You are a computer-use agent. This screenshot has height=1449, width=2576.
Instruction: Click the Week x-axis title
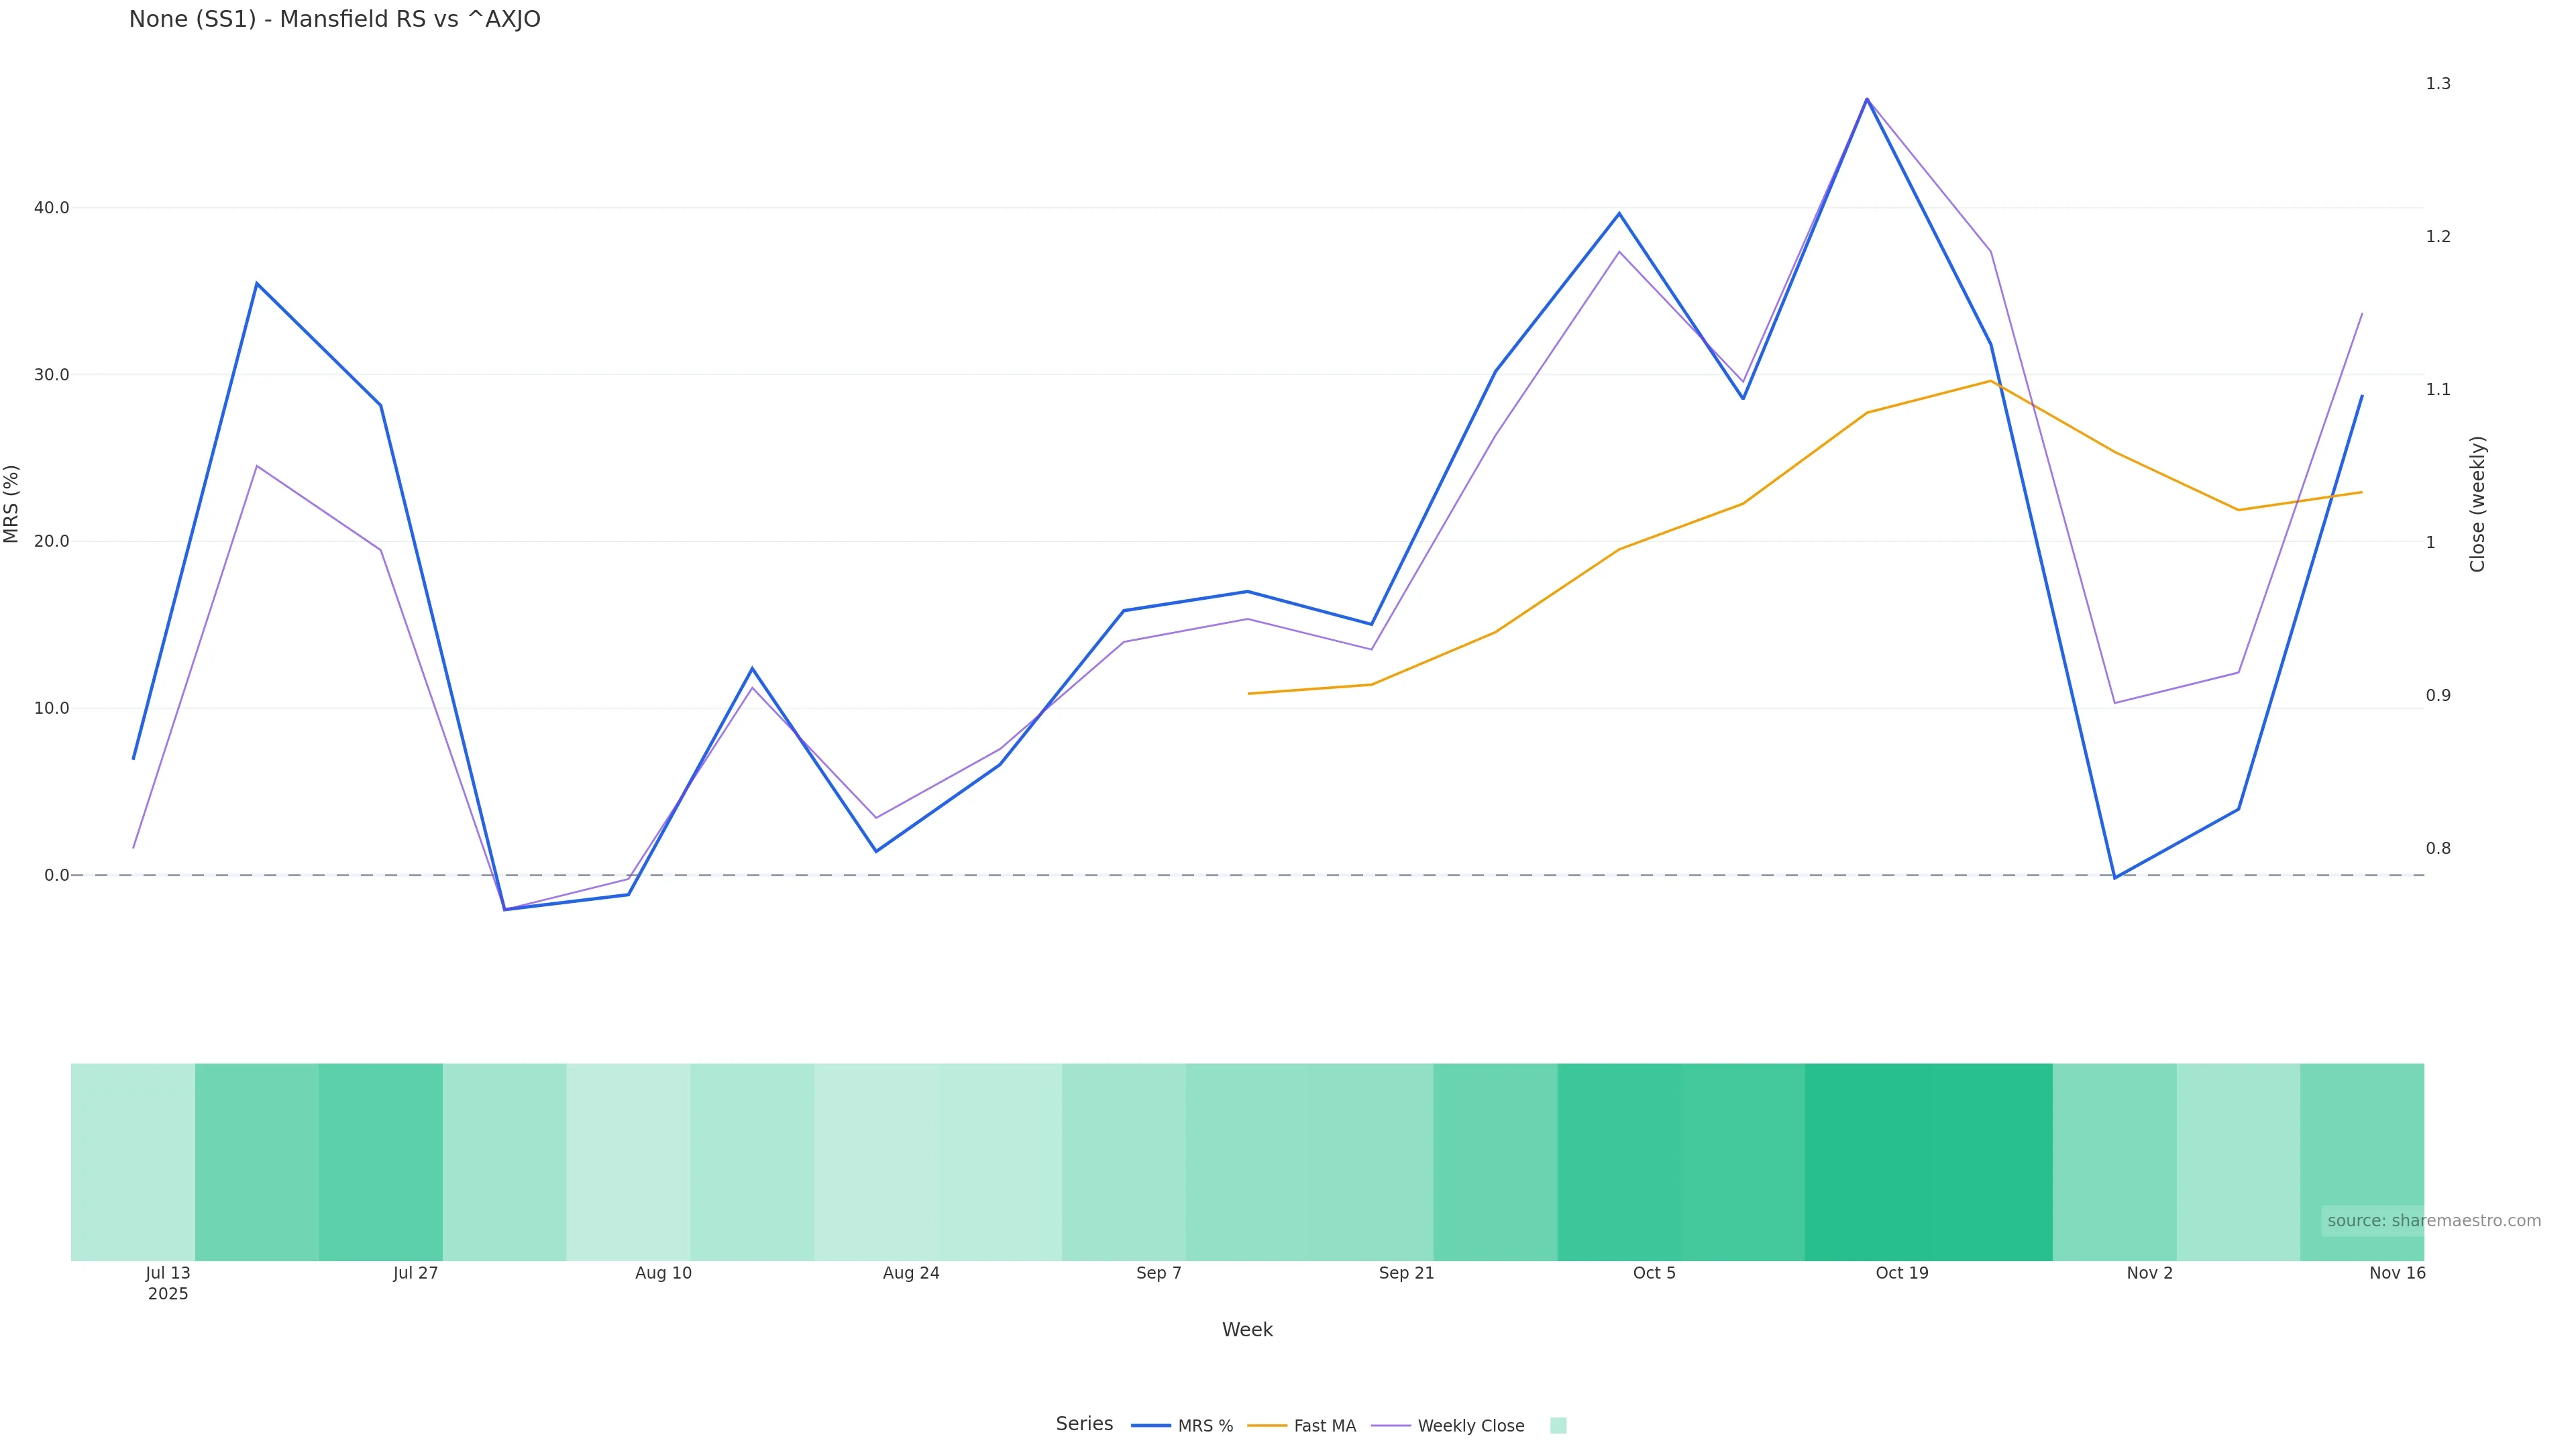[x=1247, y=1330]
